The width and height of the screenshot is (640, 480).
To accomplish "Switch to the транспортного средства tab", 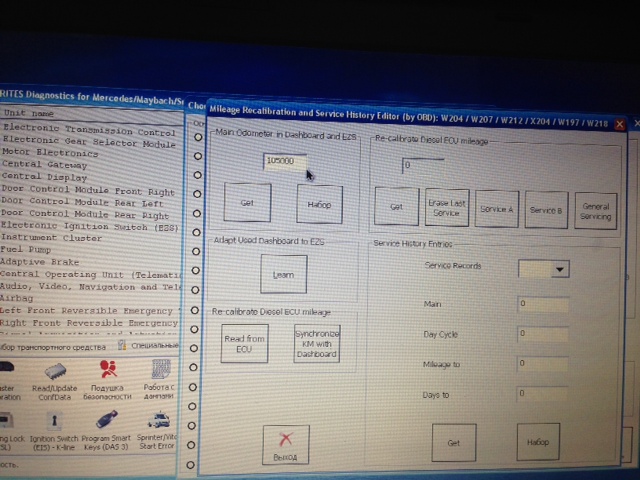I will [53, 347].
